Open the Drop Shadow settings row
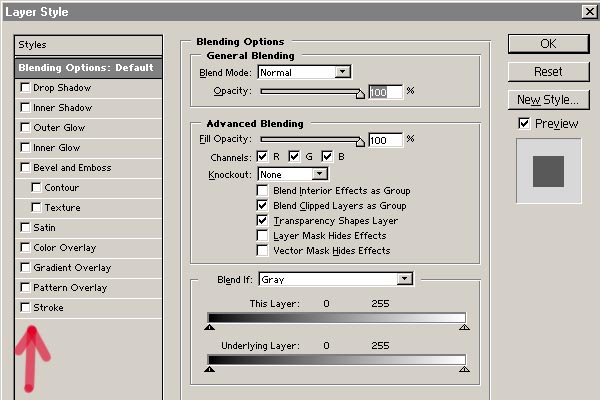This screenshot has height=400, width=600. coord(88,88)
